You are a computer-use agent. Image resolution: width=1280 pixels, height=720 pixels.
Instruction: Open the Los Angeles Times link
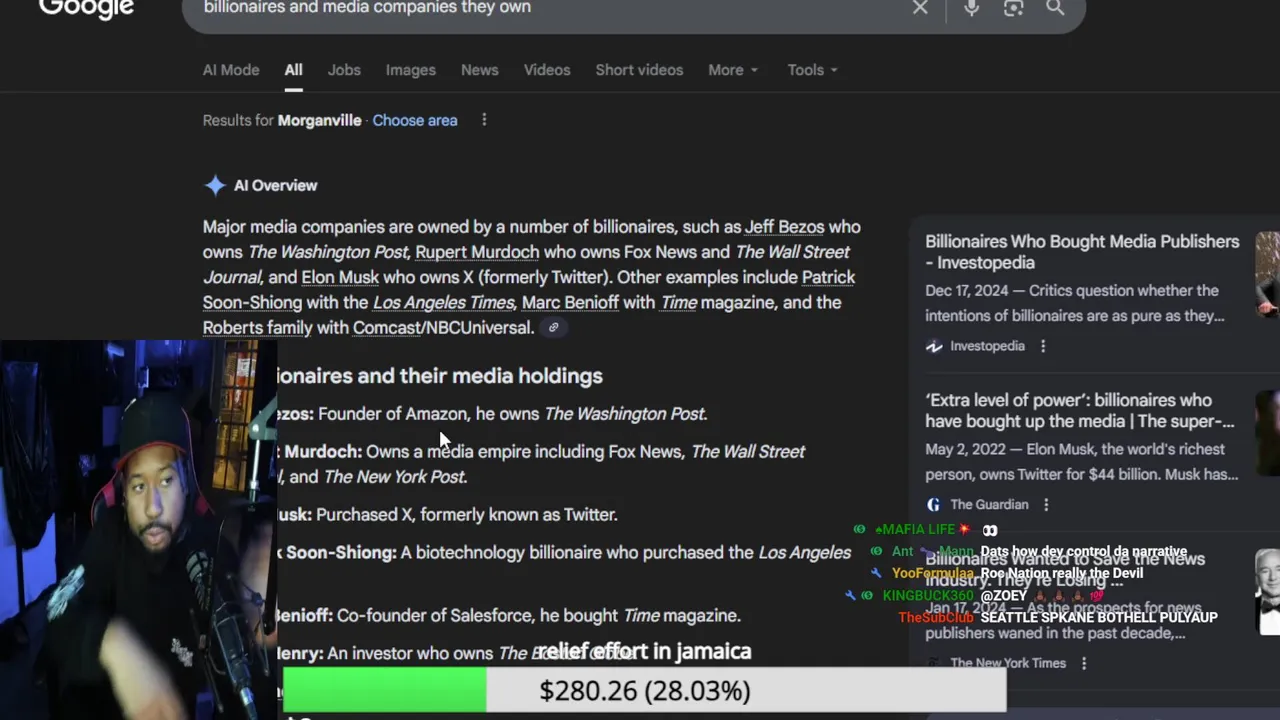tap(444, 302)
